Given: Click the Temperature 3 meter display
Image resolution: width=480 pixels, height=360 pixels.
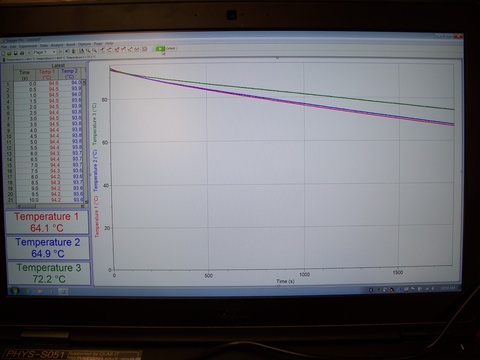Looking at the screenshot, I should (x=49, y=273).
